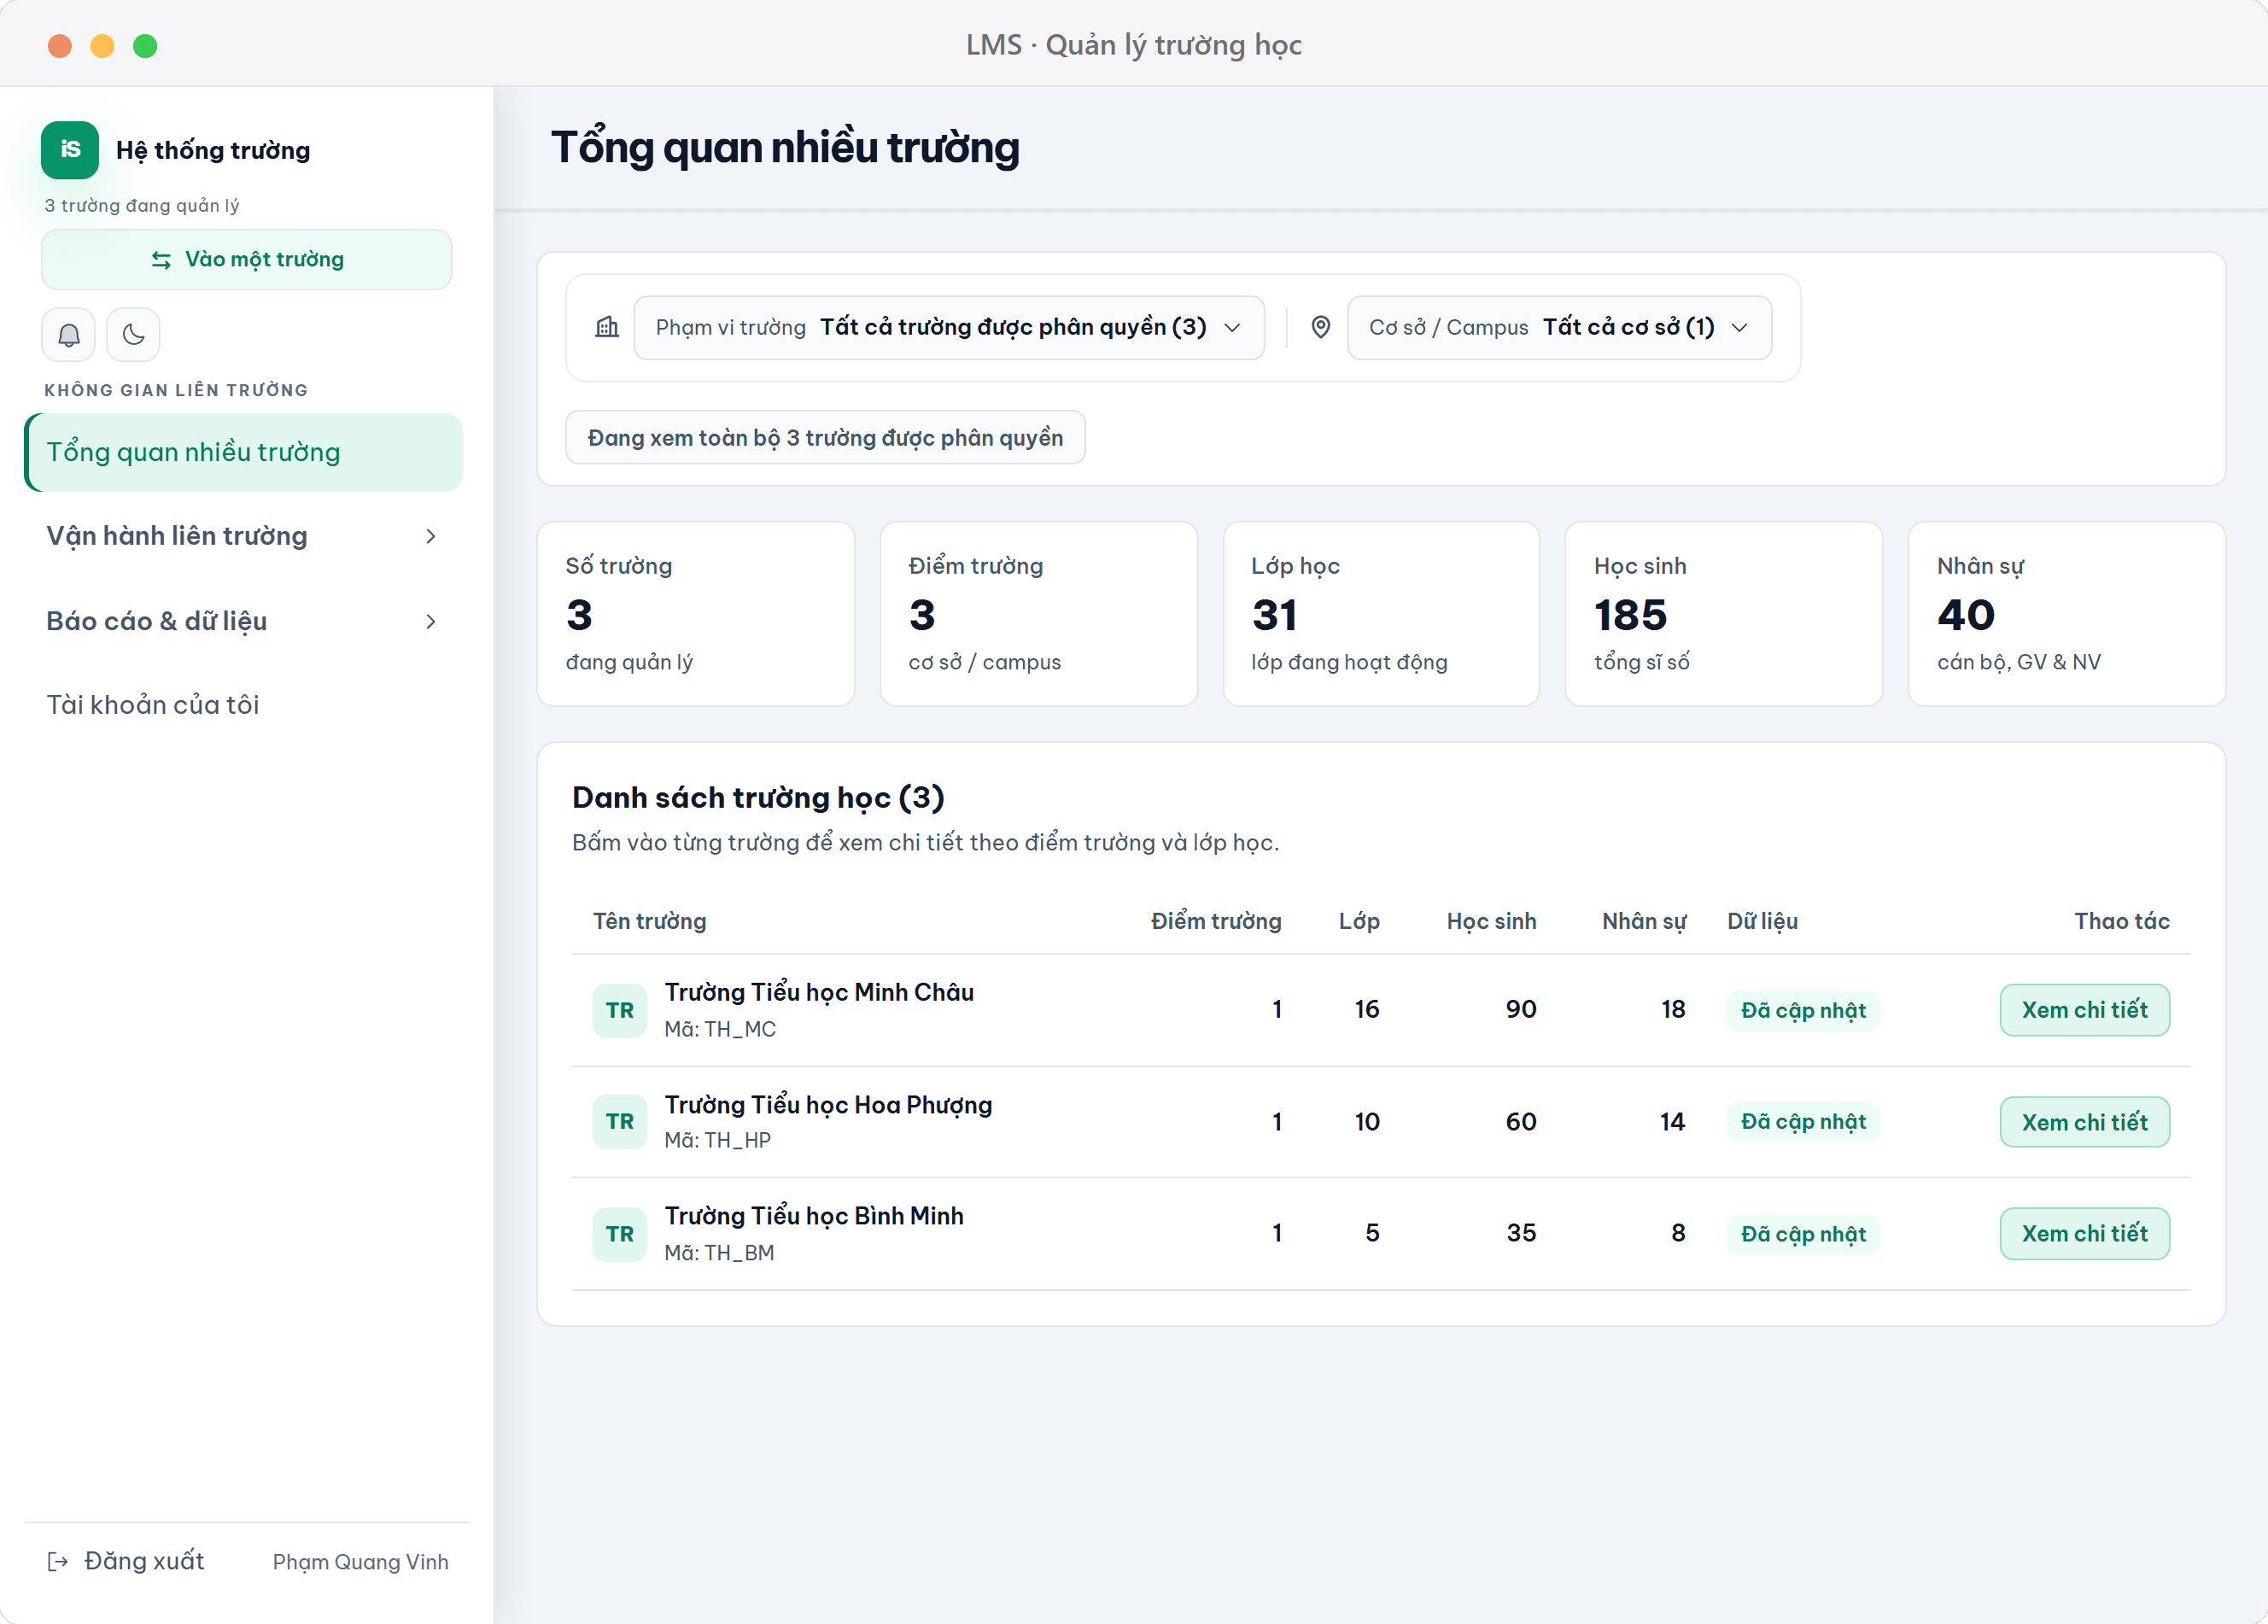Select Tổng quan nhiều trường menu item
2268x1624 pixels.
pyautogui.click(x=243, y=452)
